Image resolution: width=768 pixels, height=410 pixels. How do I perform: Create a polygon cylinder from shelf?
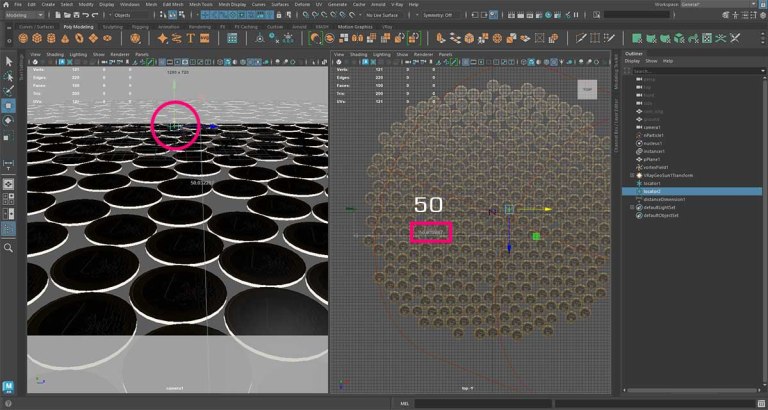click(51, 38)
